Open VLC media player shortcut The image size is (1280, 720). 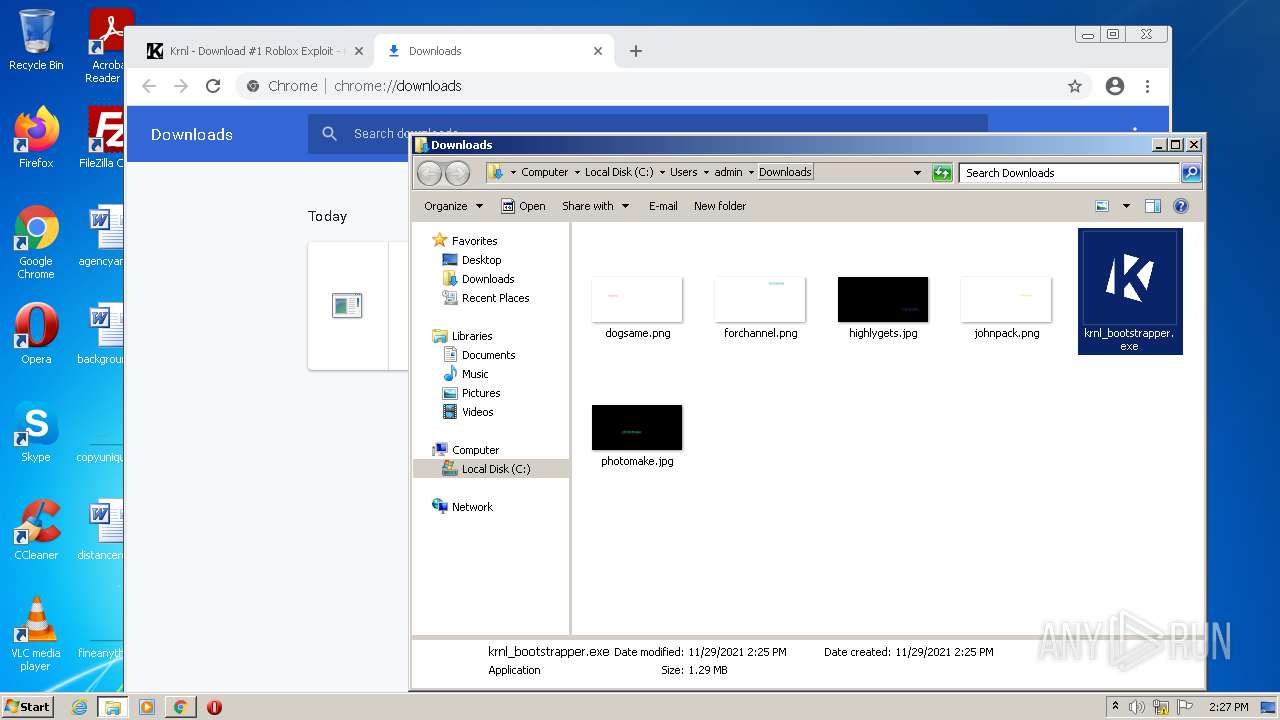tap(36, 634)
